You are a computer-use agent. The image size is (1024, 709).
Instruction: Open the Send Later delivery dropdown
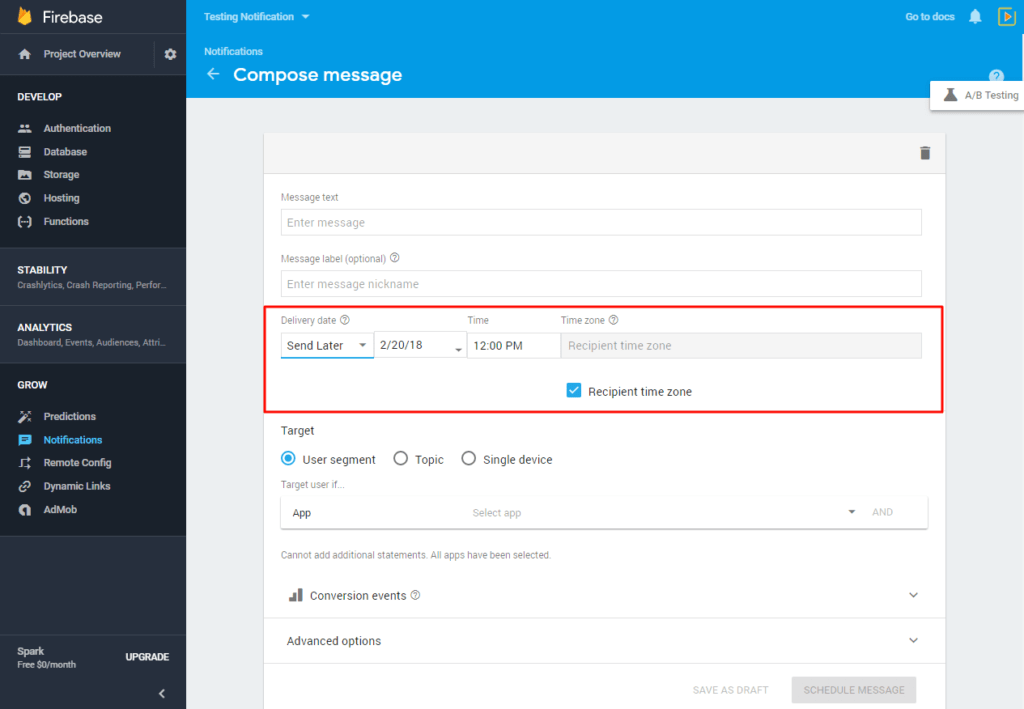tap(327, 345)
